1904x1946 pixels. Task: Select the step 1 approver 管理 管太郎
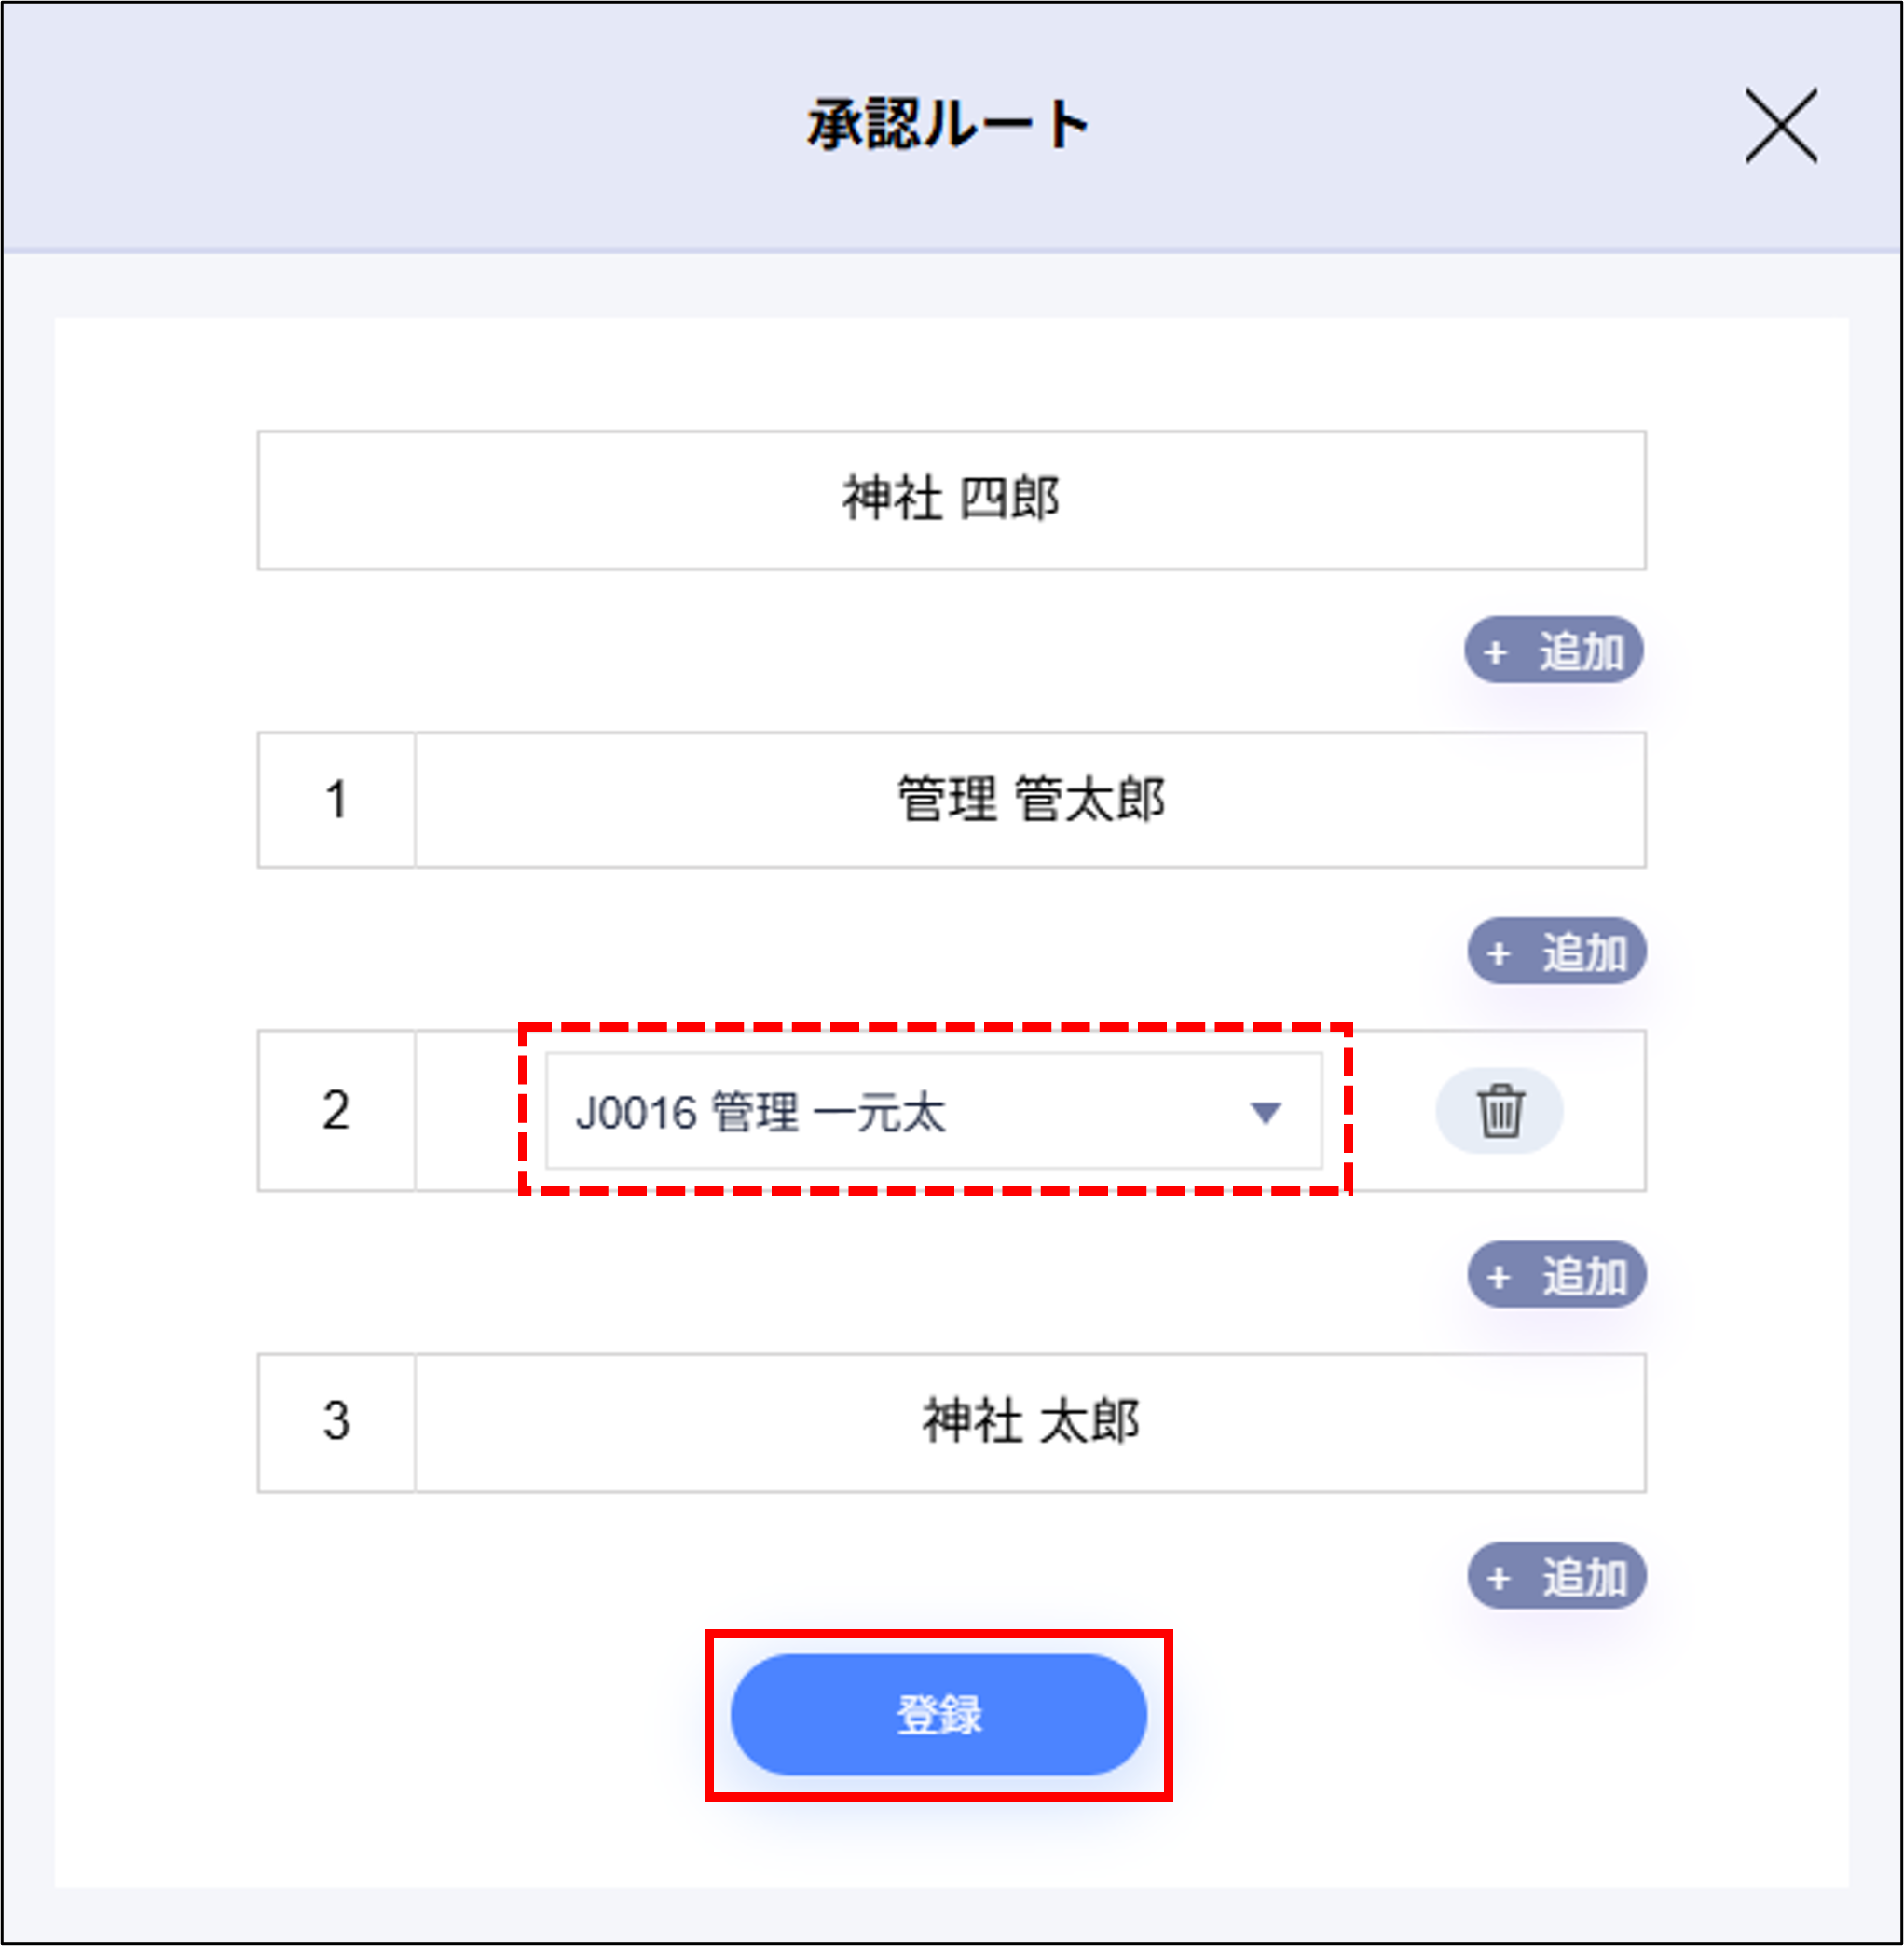(x=1030, y=800)
